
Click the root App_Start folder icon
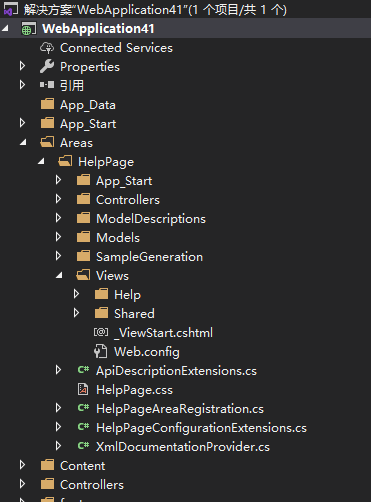pos(47,123)
